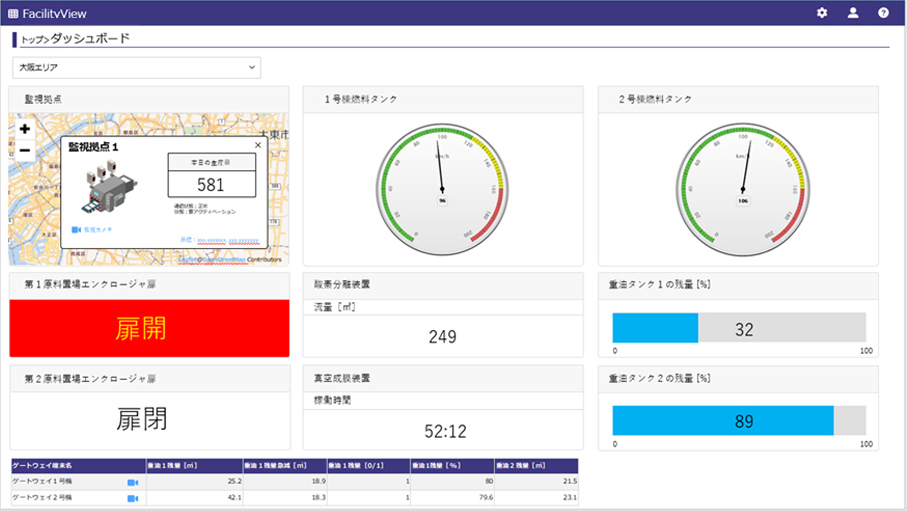Image resolution: width=907 pixels, height=511 pixels.
Task: Sort by 重油1残量 [㎥] column header
Action: [194, 466]
